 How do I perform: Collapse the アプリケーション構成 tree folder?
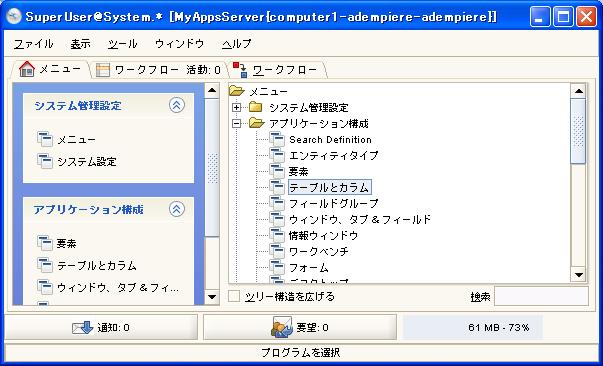coord(237,123)
